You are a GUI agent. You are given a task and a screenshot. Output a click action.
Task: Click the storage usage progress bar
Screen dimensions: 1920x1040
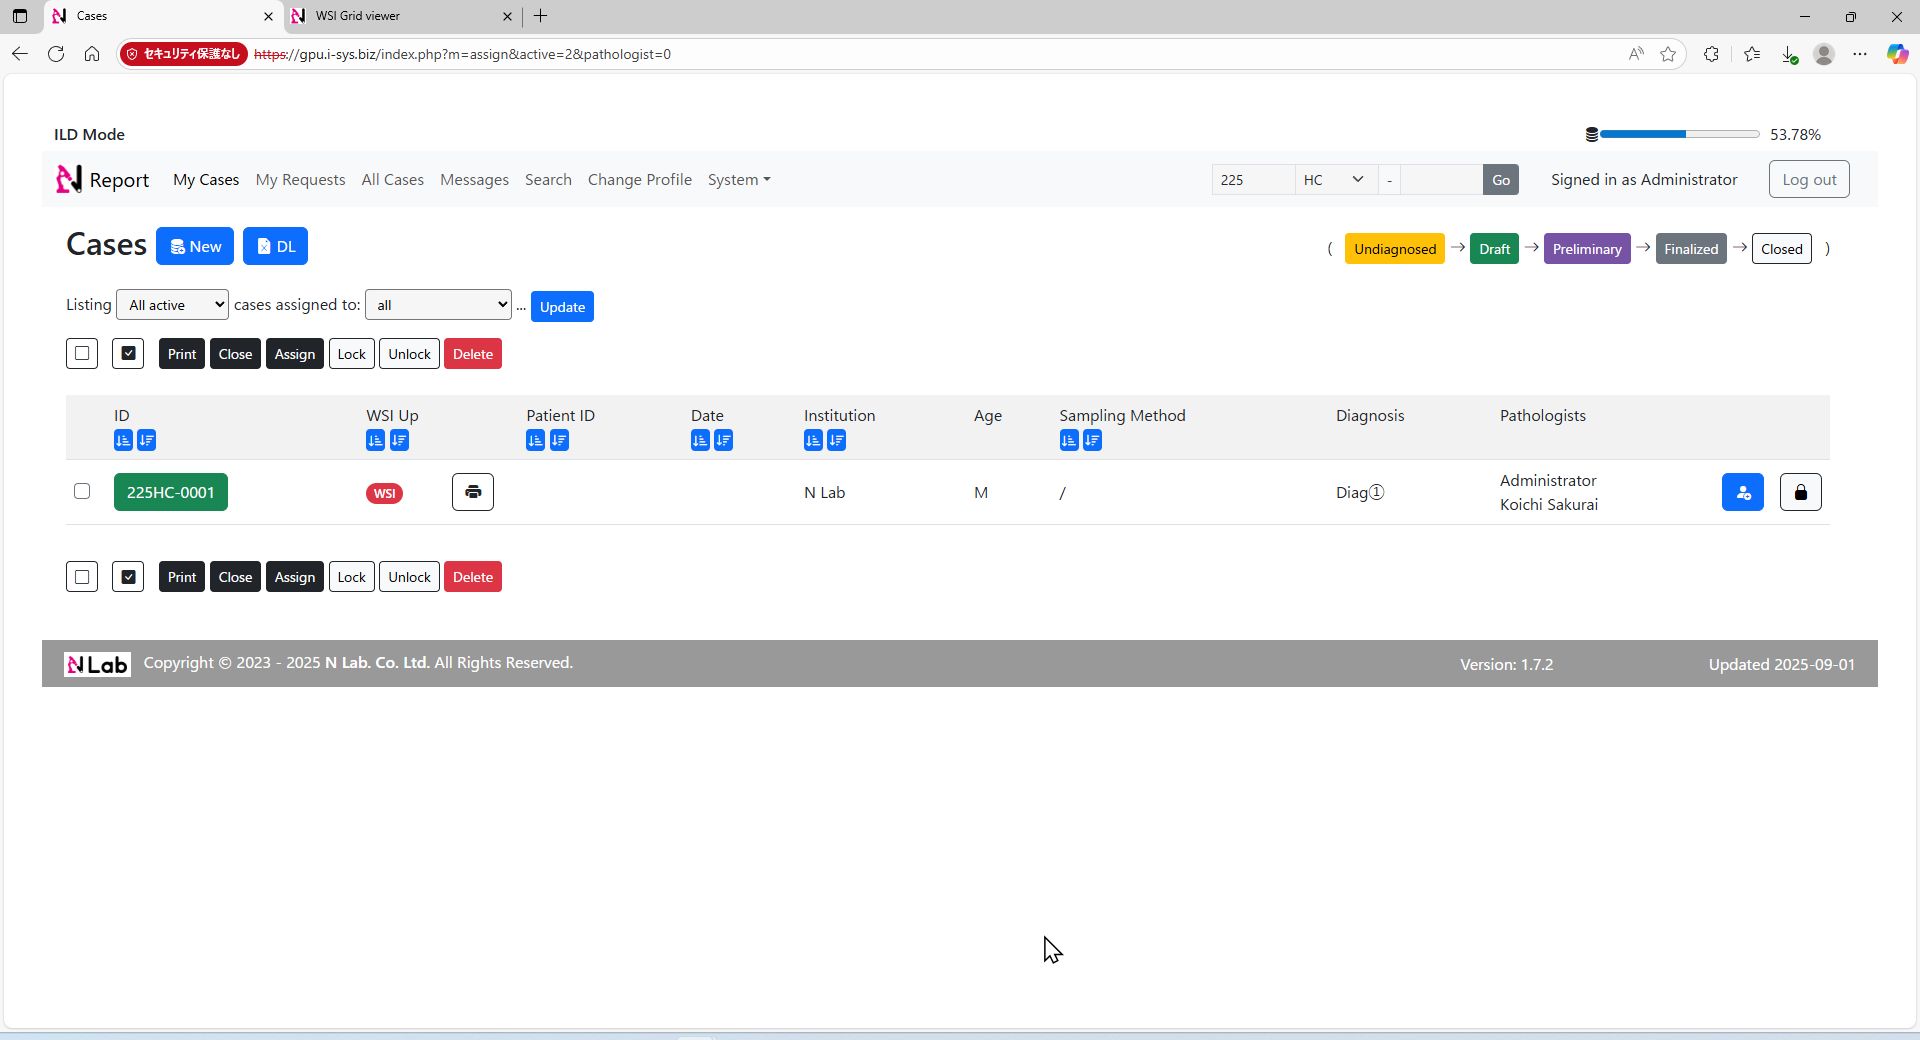[x=1679, y=134]
